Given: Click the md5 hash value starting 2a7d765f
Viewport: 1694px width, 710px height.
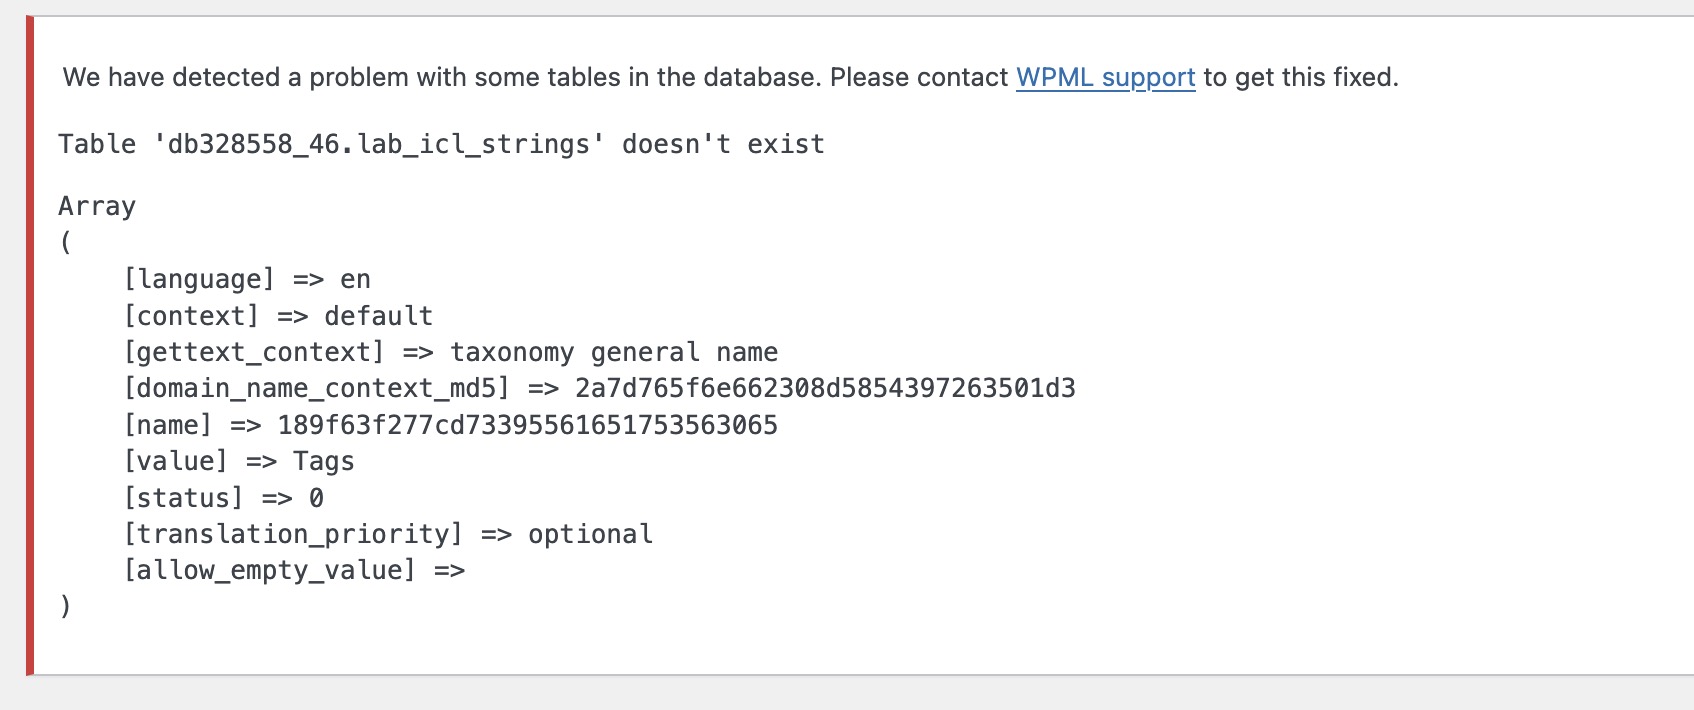Looking at the screenshot, I should [x=825, y=388].
